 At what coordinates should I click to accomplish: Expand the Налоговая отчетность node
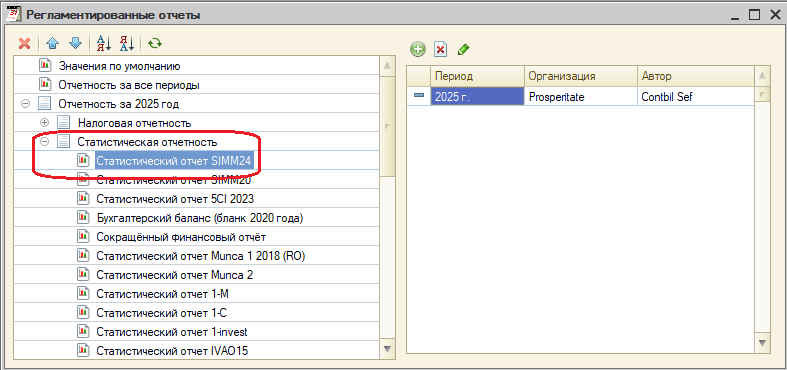tap(45, 122)
